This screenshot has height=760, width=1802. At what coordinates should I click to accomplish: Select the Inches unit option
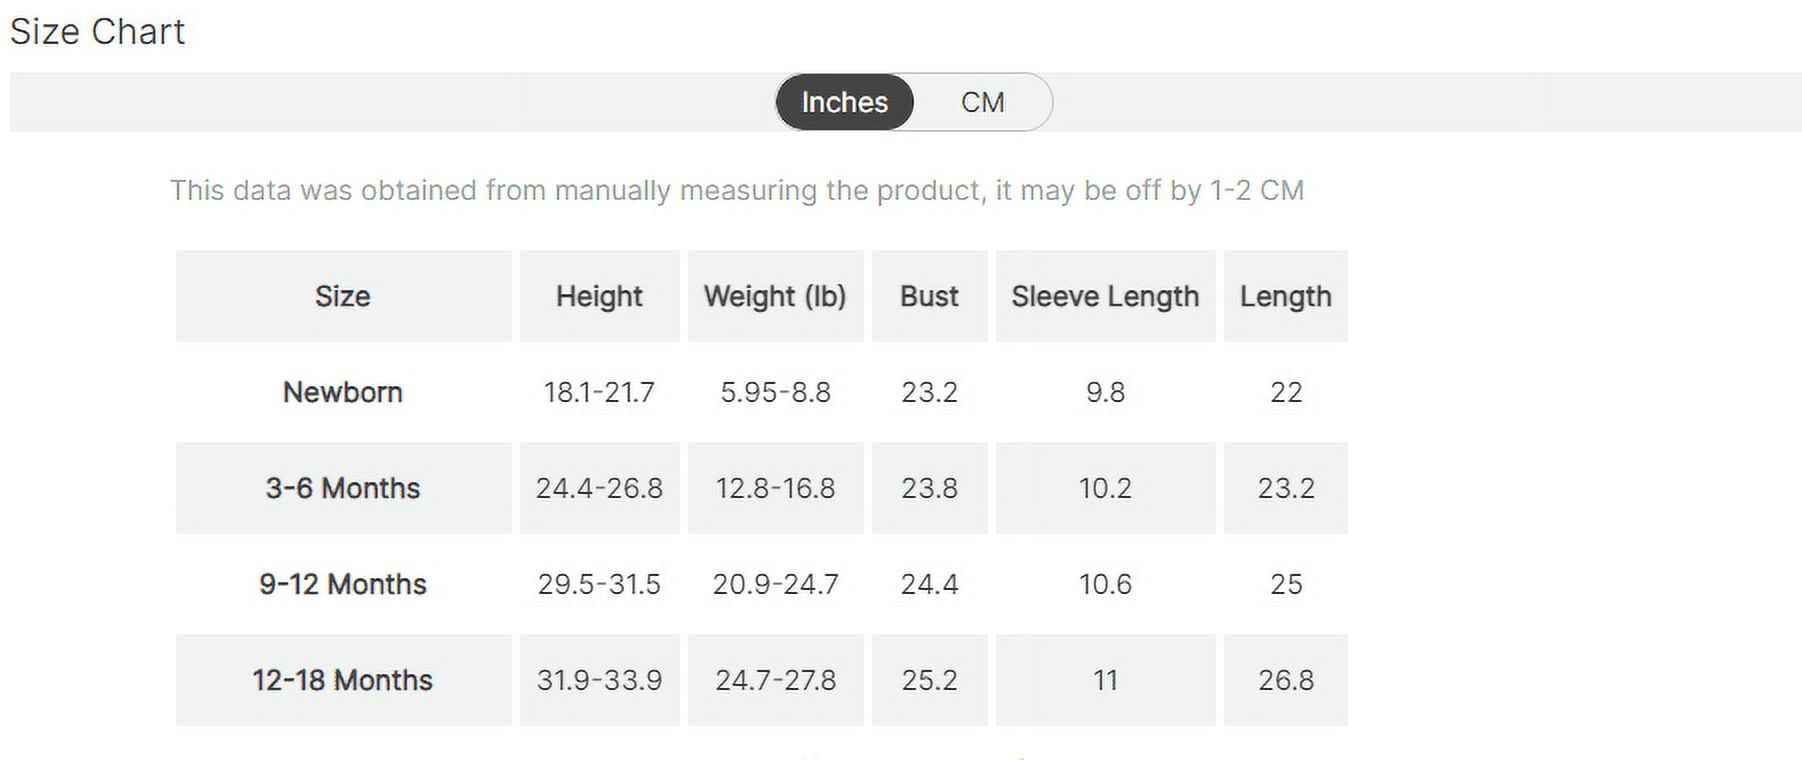click(844, 102)
